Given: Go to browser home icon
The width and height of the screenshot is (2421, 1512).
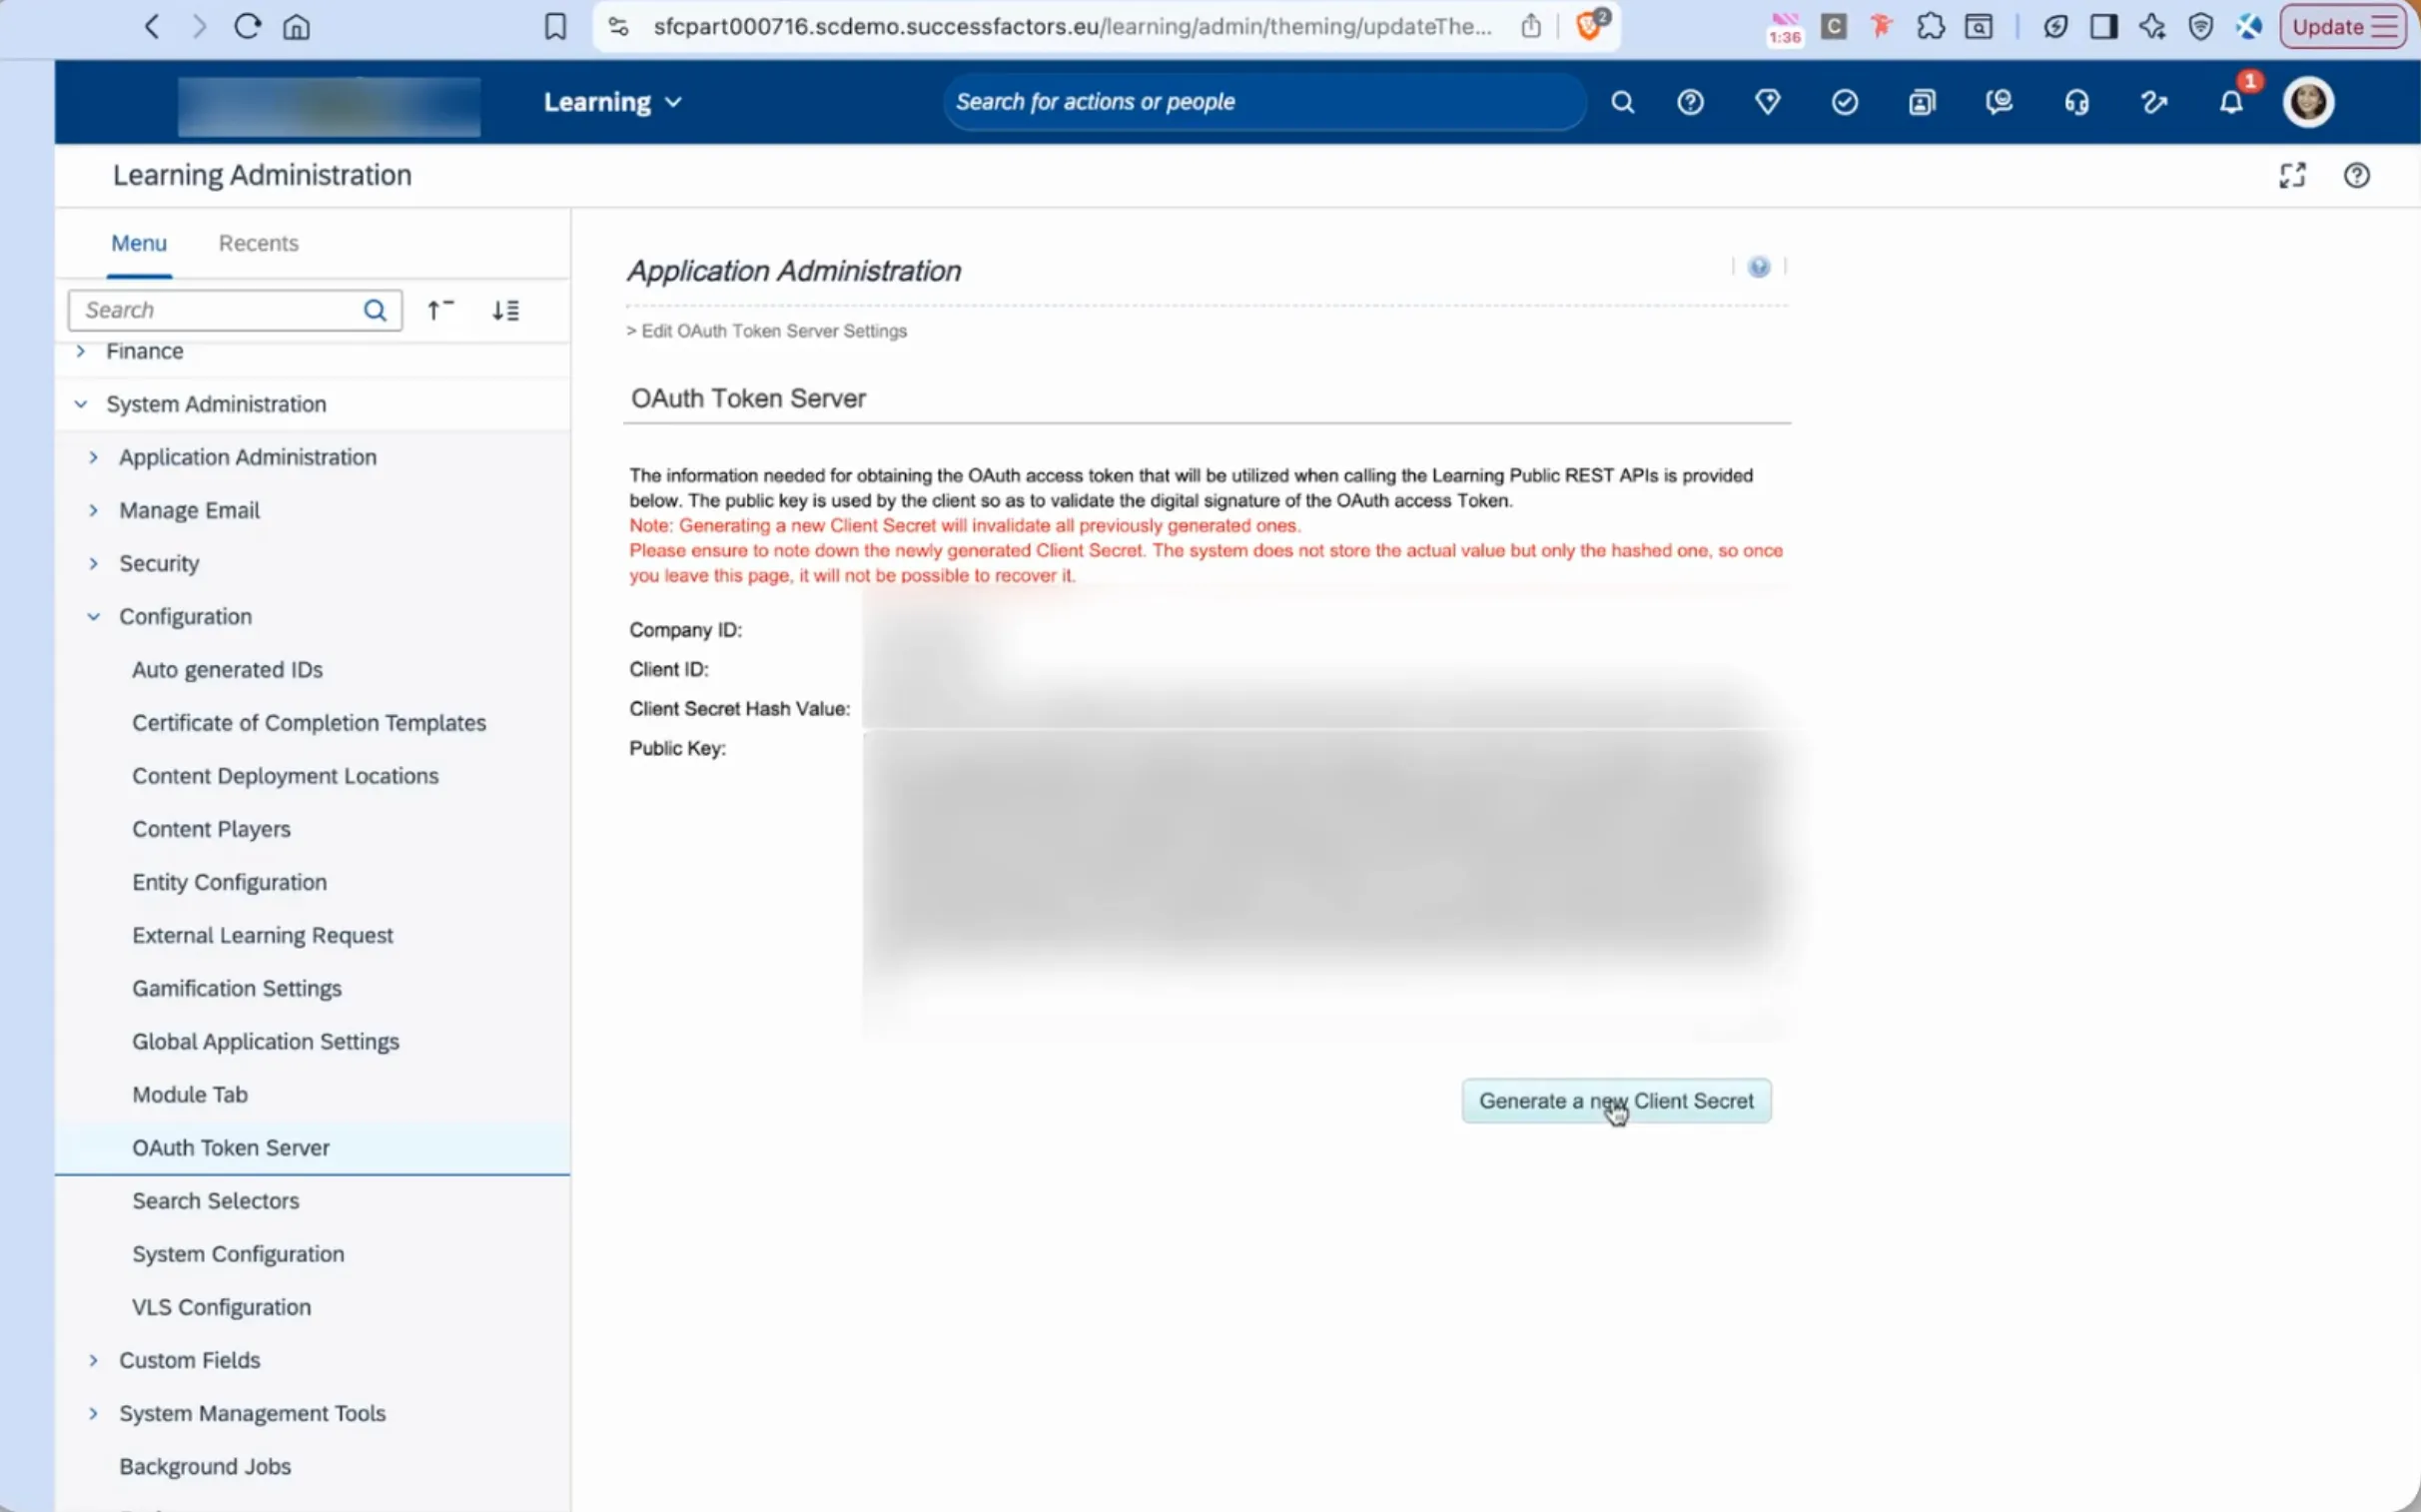Looking at the screenshot, I should (x=296, y=27).
